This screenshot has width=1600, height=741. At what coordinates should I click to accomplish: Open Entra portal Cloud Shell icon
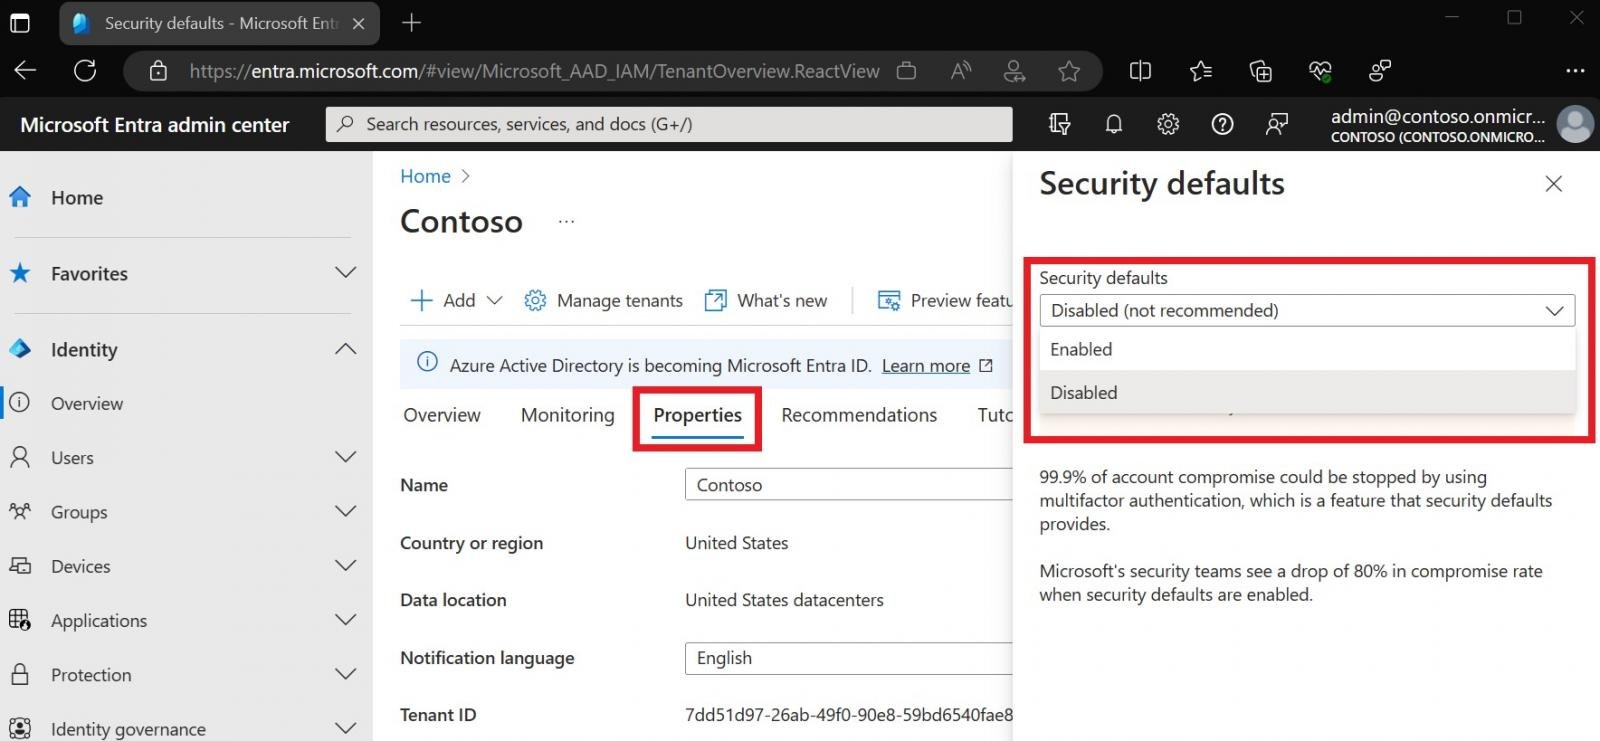point(1059,124)
